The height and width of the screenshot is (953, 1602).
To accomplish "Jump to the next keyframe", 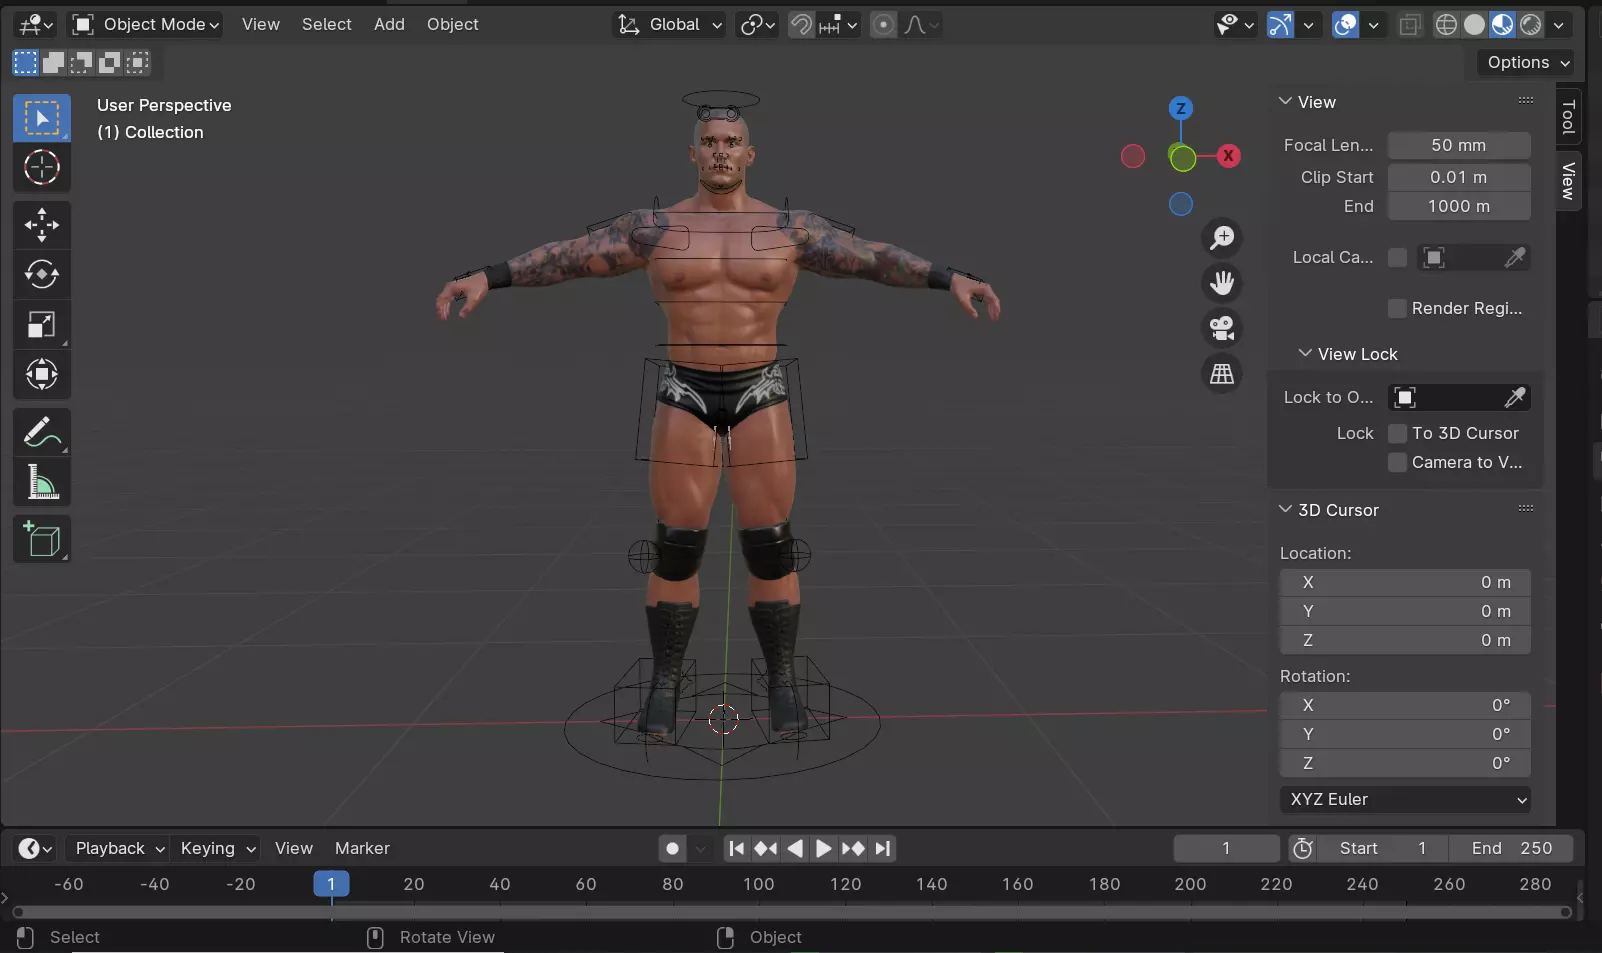I will (853, 848).
